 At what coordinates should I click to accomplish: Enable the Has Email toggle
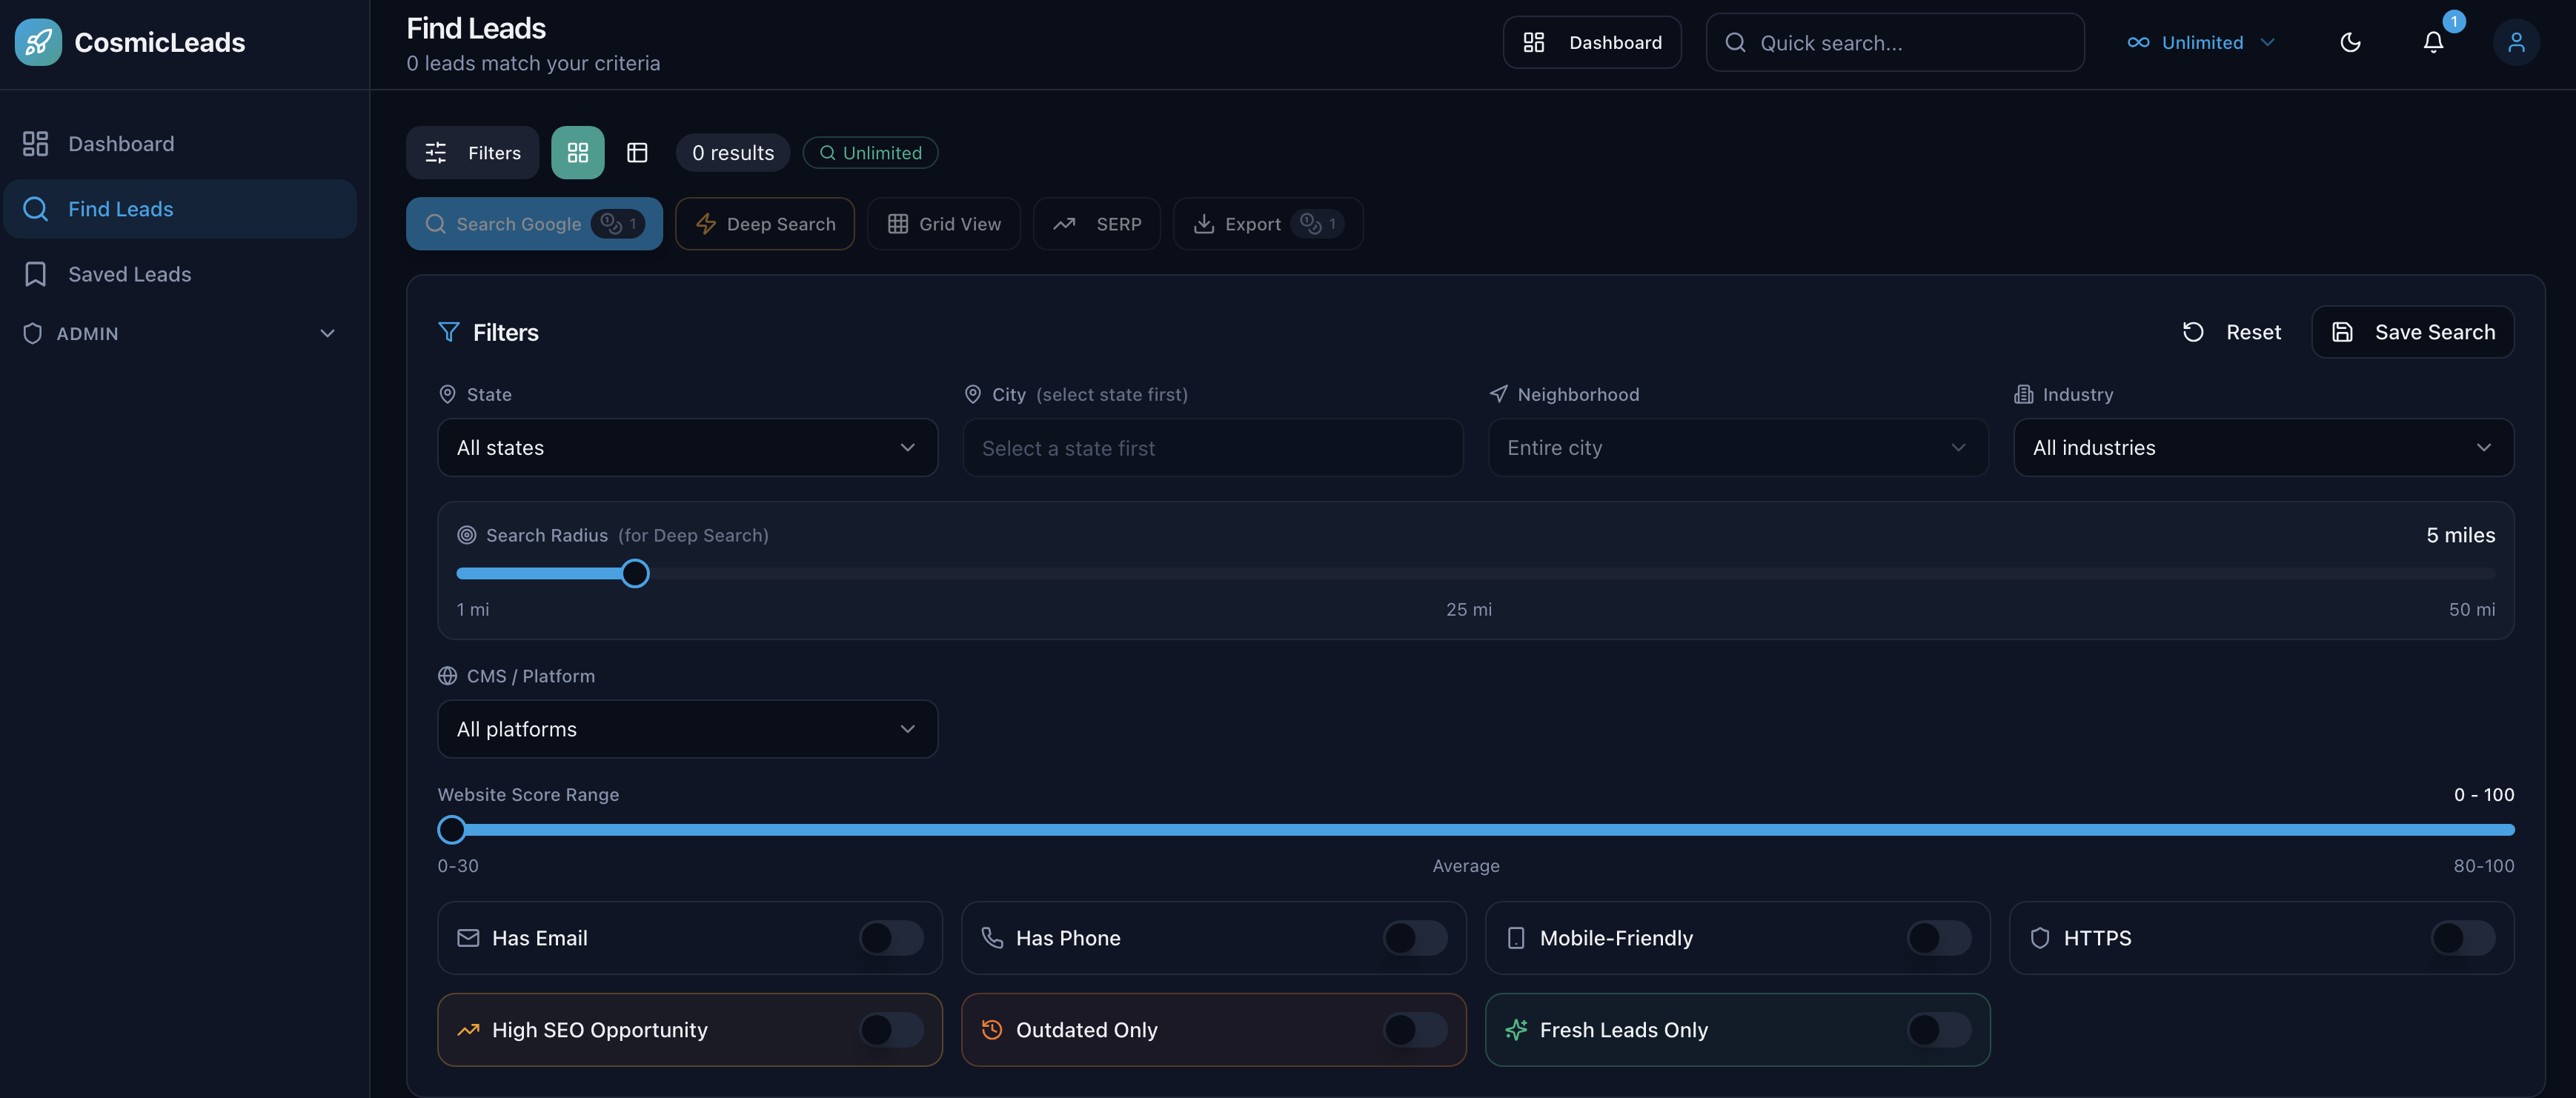(x=890, y=938)
